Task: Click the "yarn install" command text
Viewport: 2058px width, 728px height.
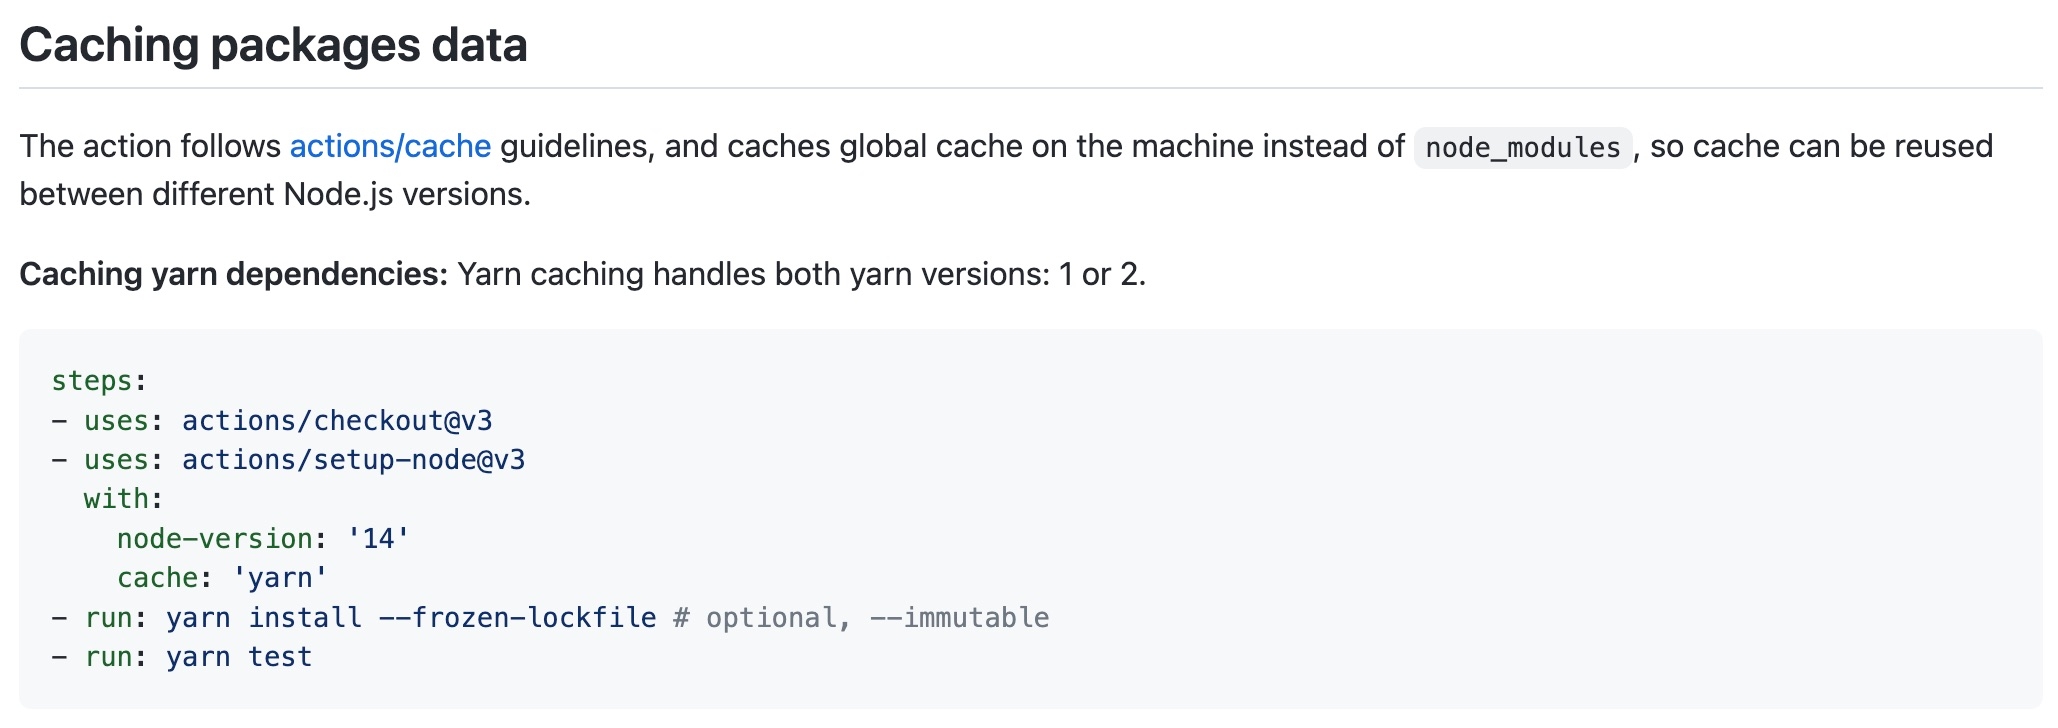Action: pyautogui.click(x=264, y=618)
